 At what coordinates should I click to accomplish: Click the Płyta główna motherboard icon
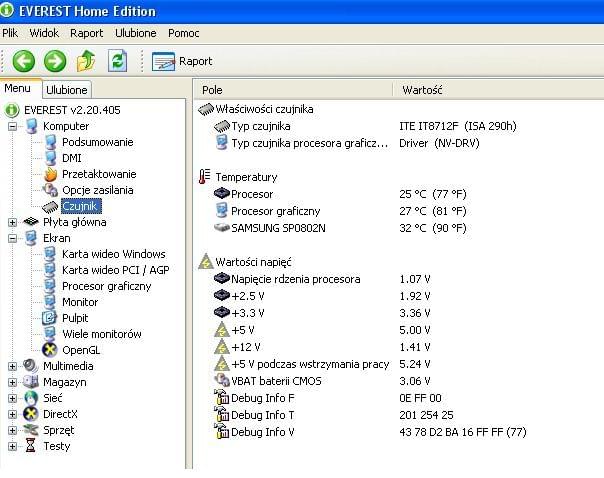click(x=31, y=222)
